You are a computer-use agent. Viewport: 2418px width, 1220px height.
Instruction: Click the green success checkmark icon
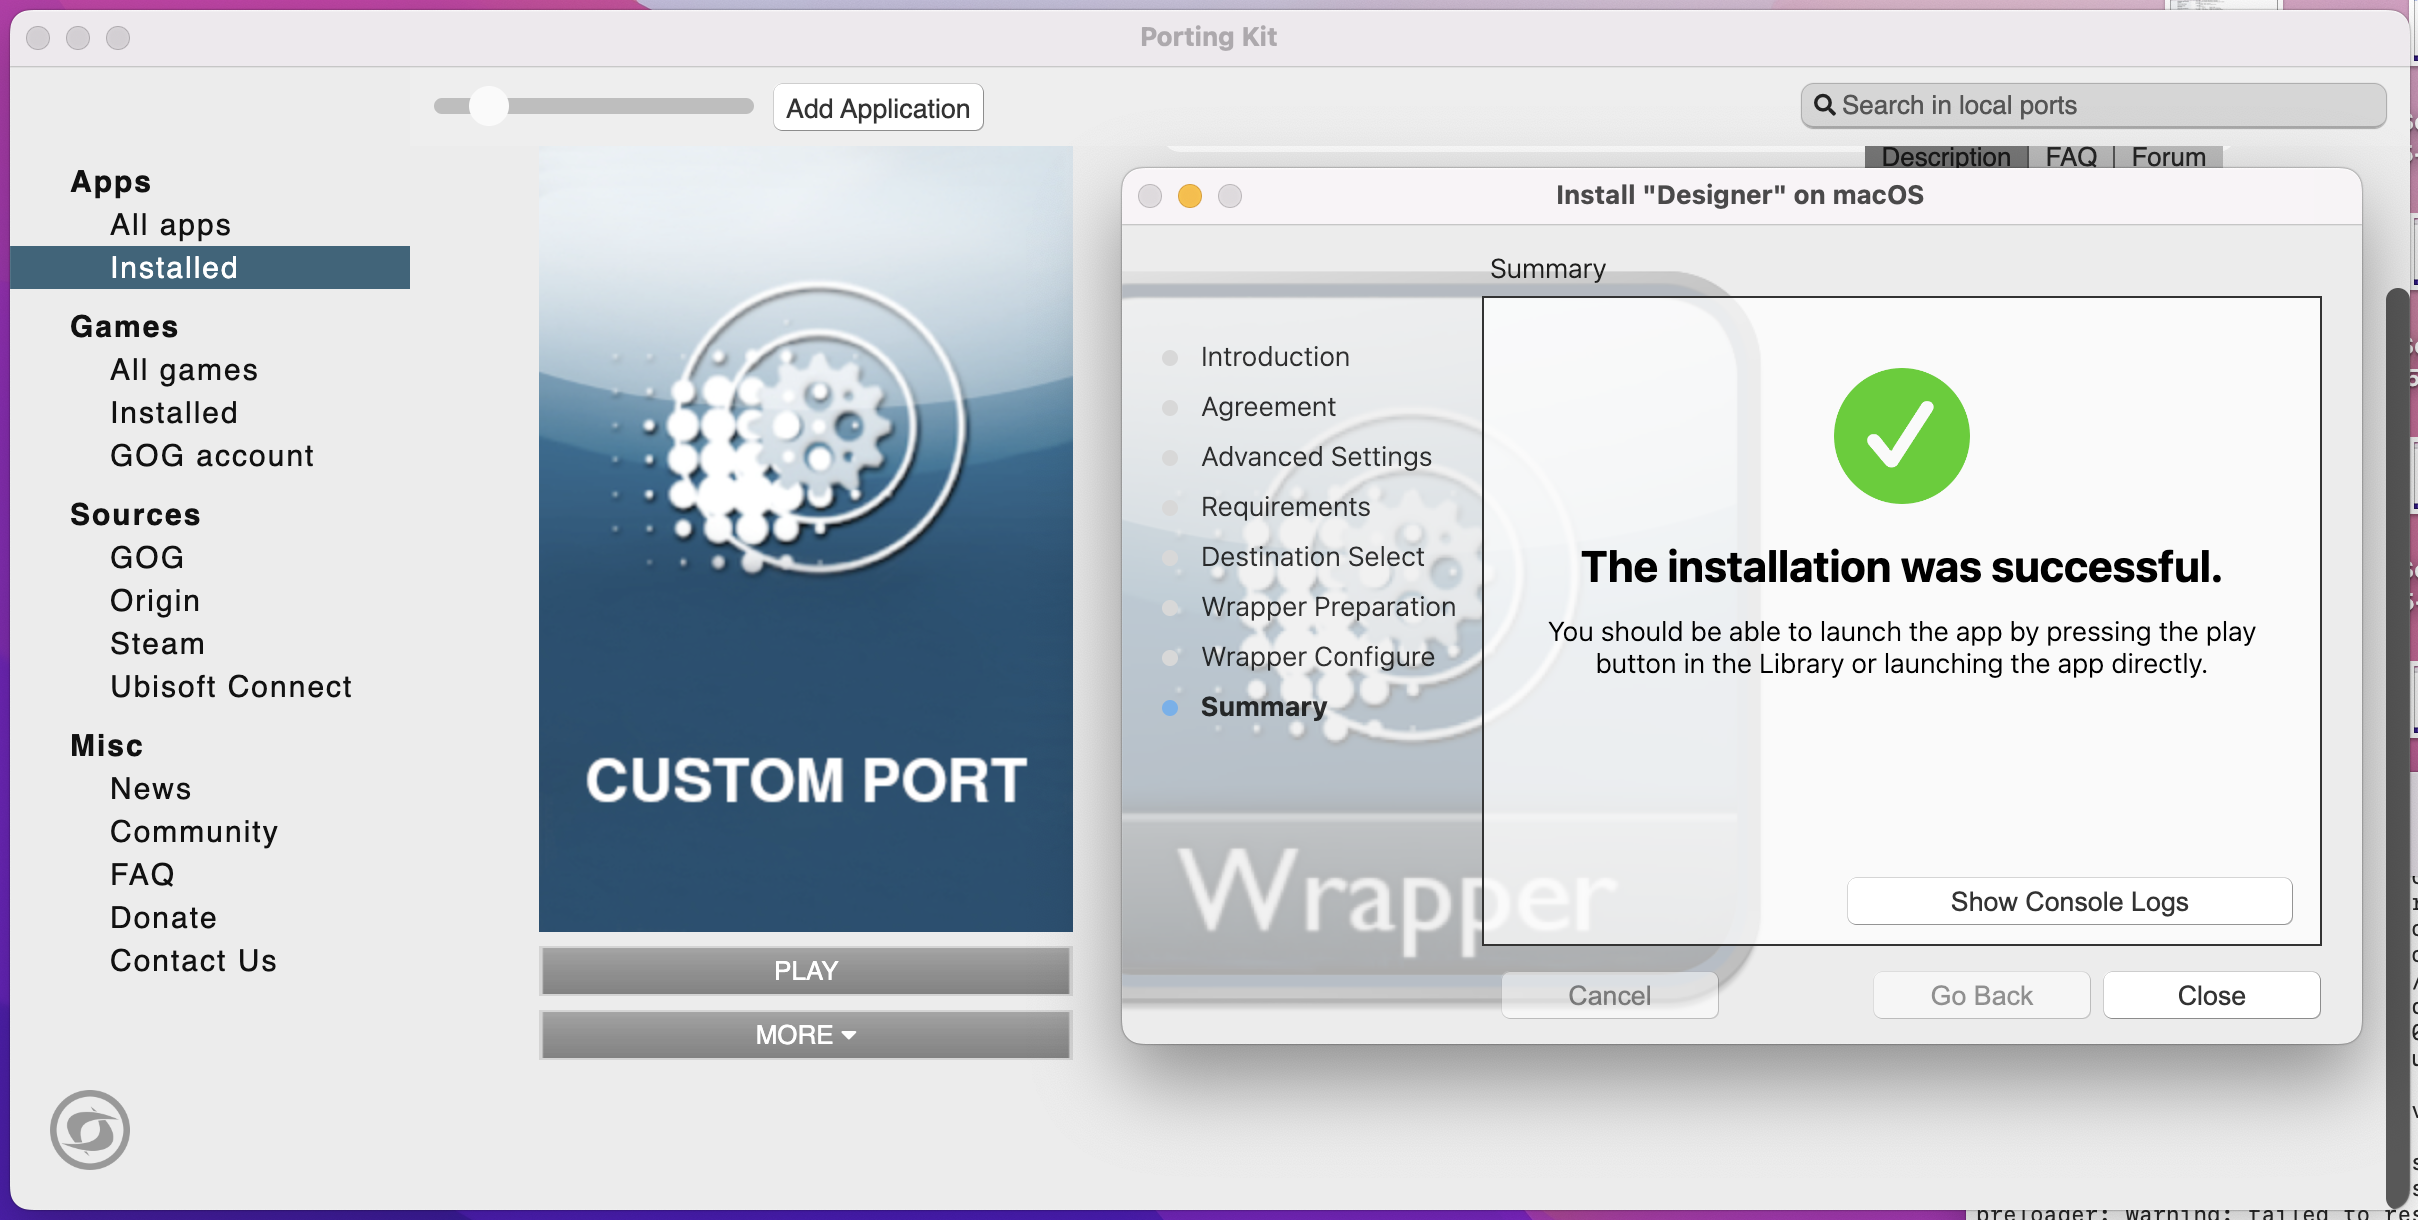(1901, 436)
